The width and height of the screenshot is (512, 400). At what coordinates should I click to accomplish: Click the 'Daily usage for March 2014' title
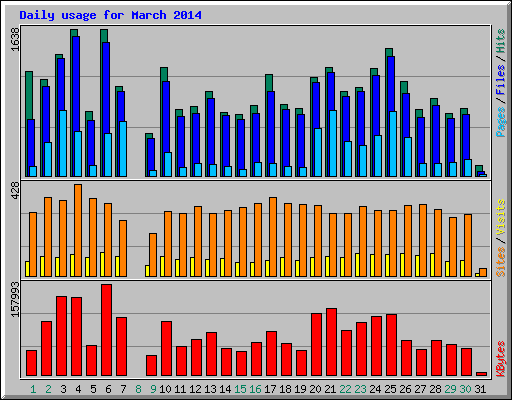coord(110,15)
